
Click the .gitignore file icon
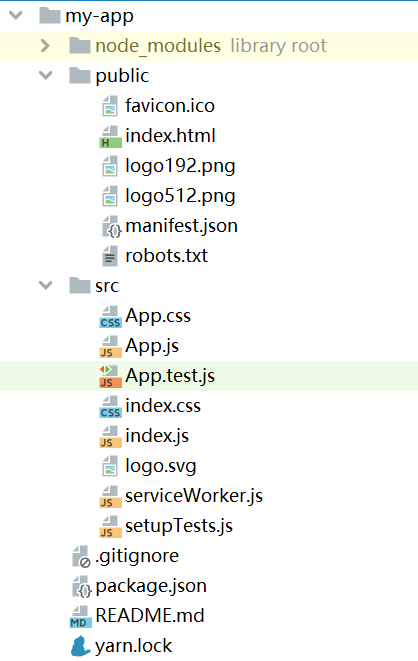pos(81,556)
